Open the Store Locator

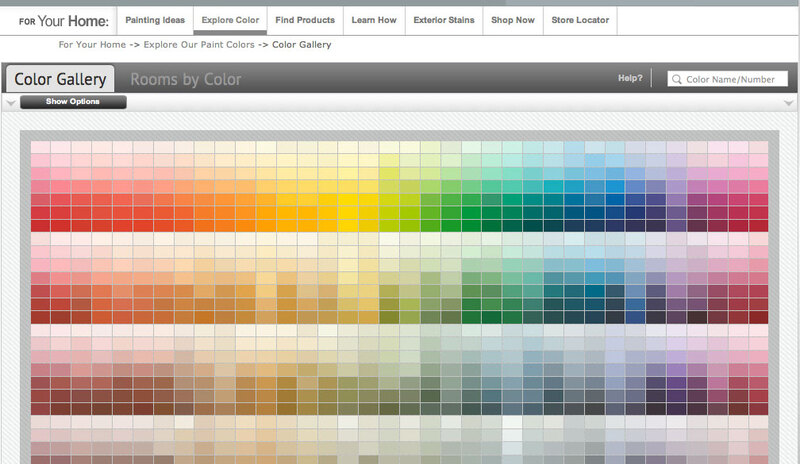click(x=578, y=20)
